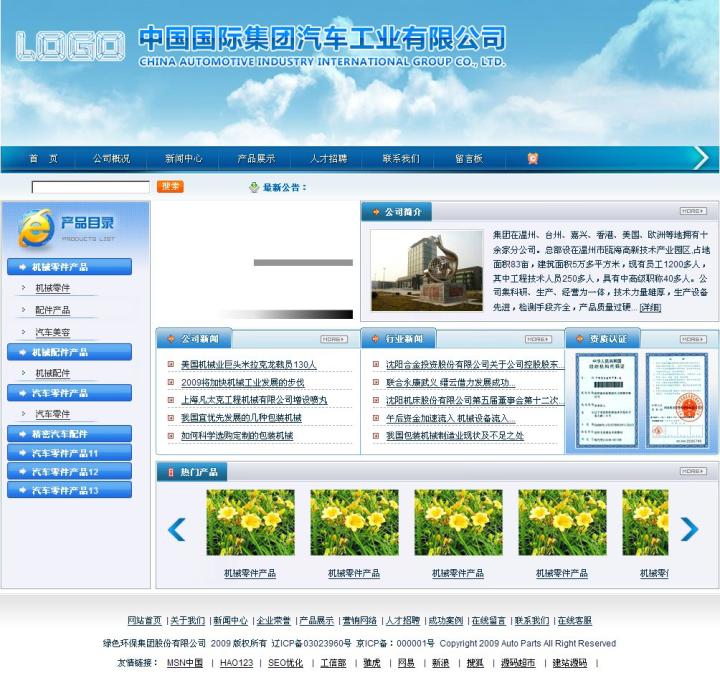Click the MORE icon in the 公司简介 panel

693,211
